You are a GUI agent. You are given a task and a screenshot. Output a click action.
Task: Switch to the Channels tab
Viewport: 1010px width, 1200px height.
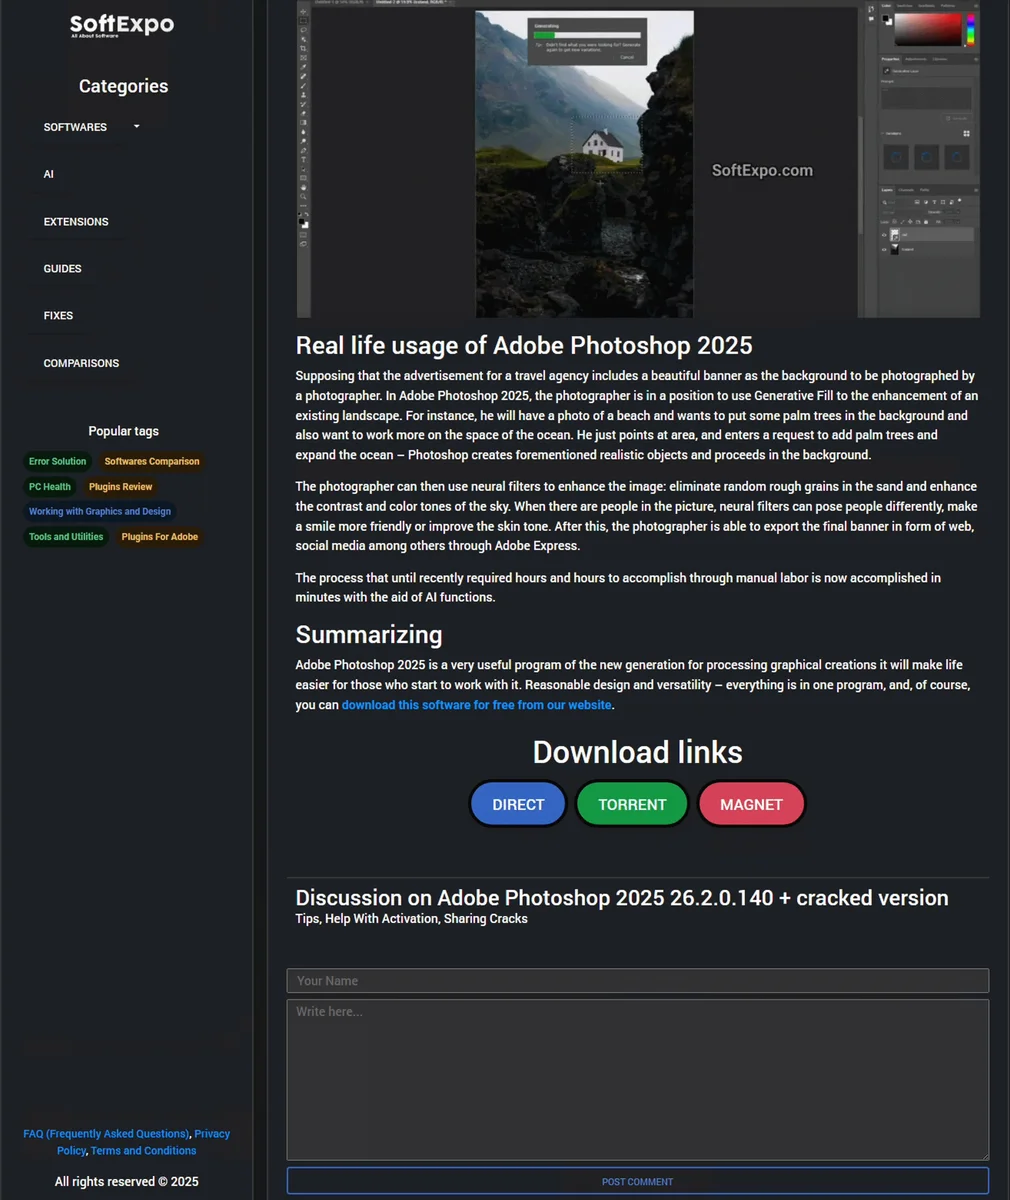(x=905, y=190)
